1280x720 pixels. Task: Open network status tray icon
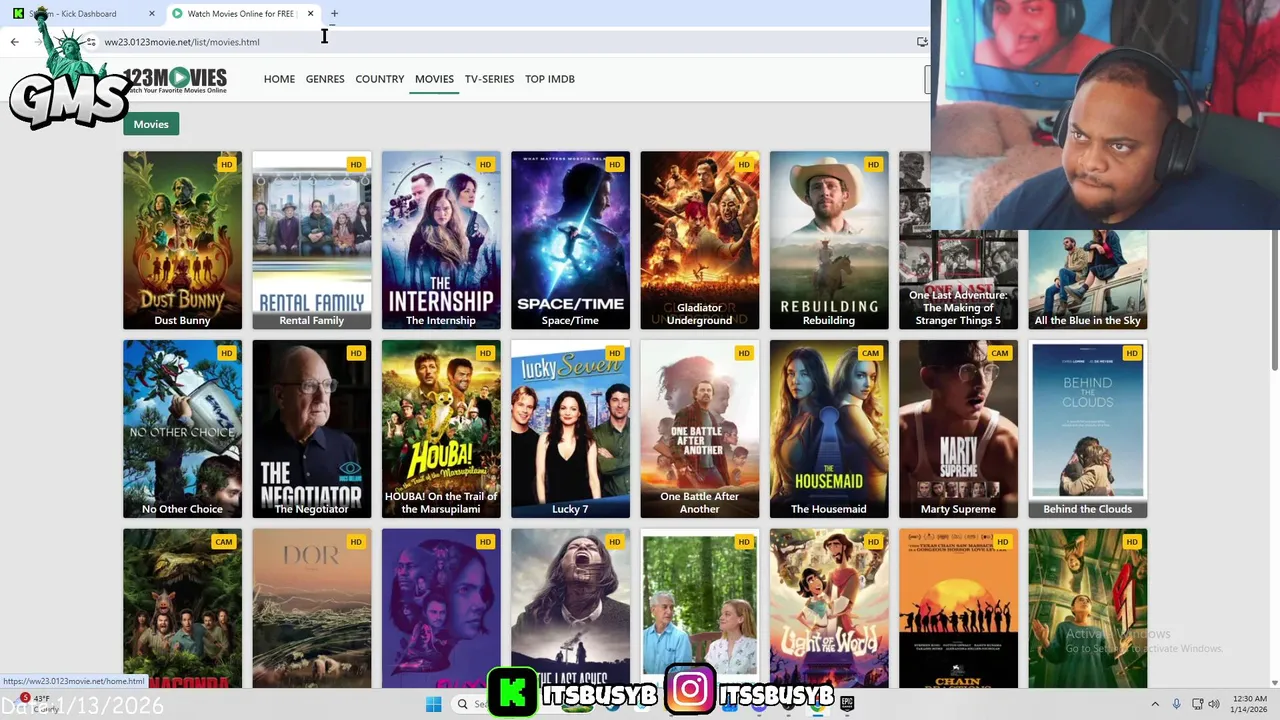[1198, 705]
